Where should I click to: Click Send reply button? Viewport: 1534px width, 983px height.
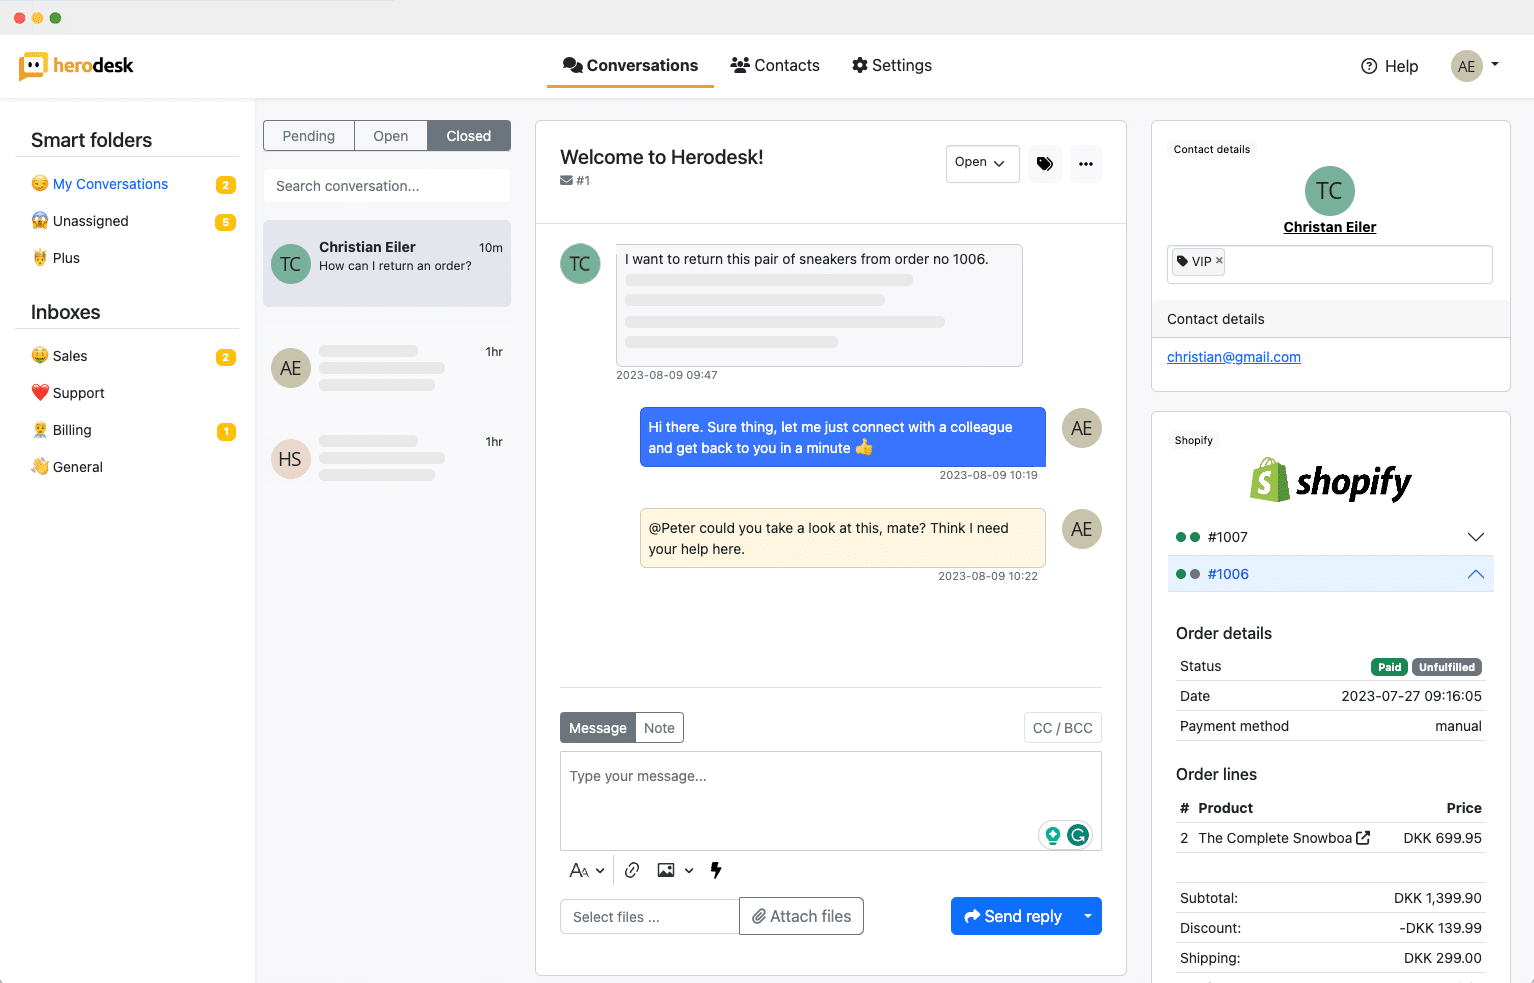coord(1012,916)
